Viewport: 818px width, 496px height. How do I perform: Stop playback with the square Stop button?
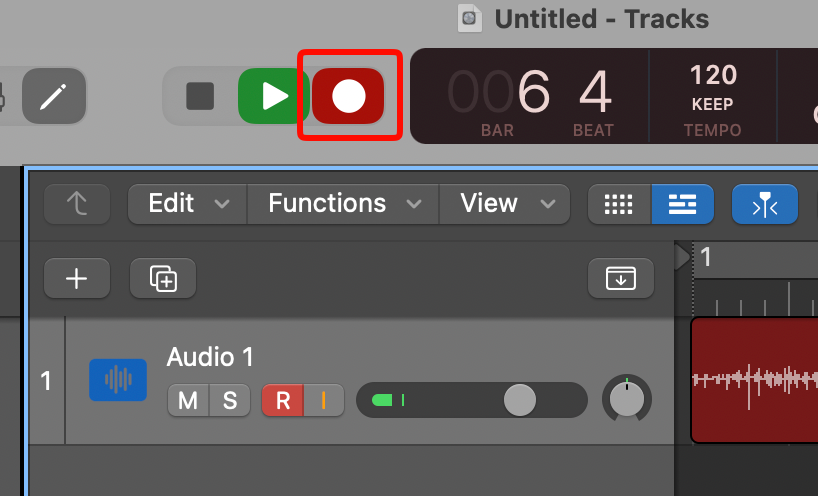(x=200, y=96)
